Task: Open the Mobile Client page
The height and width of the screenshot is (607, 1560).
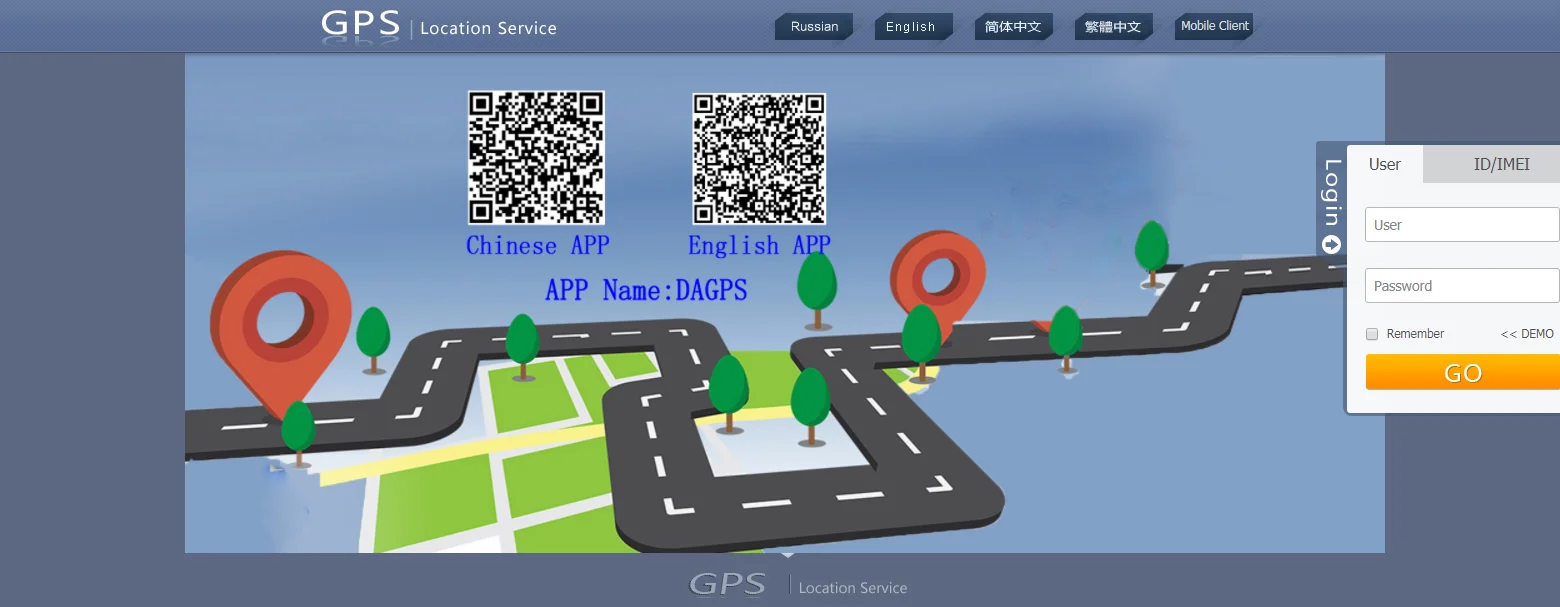Action: coord(1214,26)
